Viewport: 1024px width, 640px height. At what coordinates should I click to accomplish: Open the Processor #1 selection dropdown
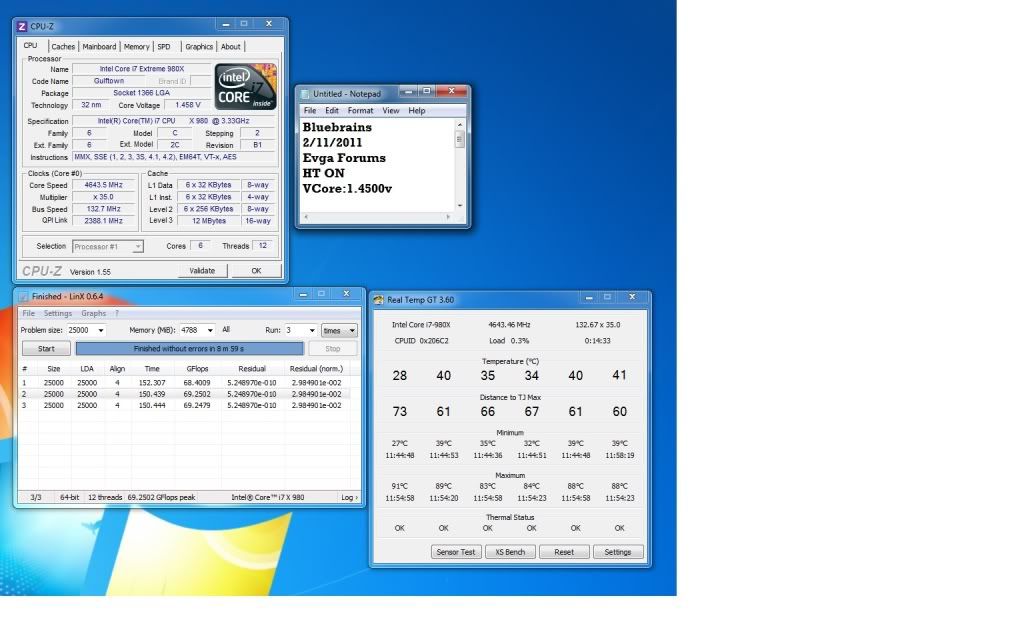pos(138,246)
